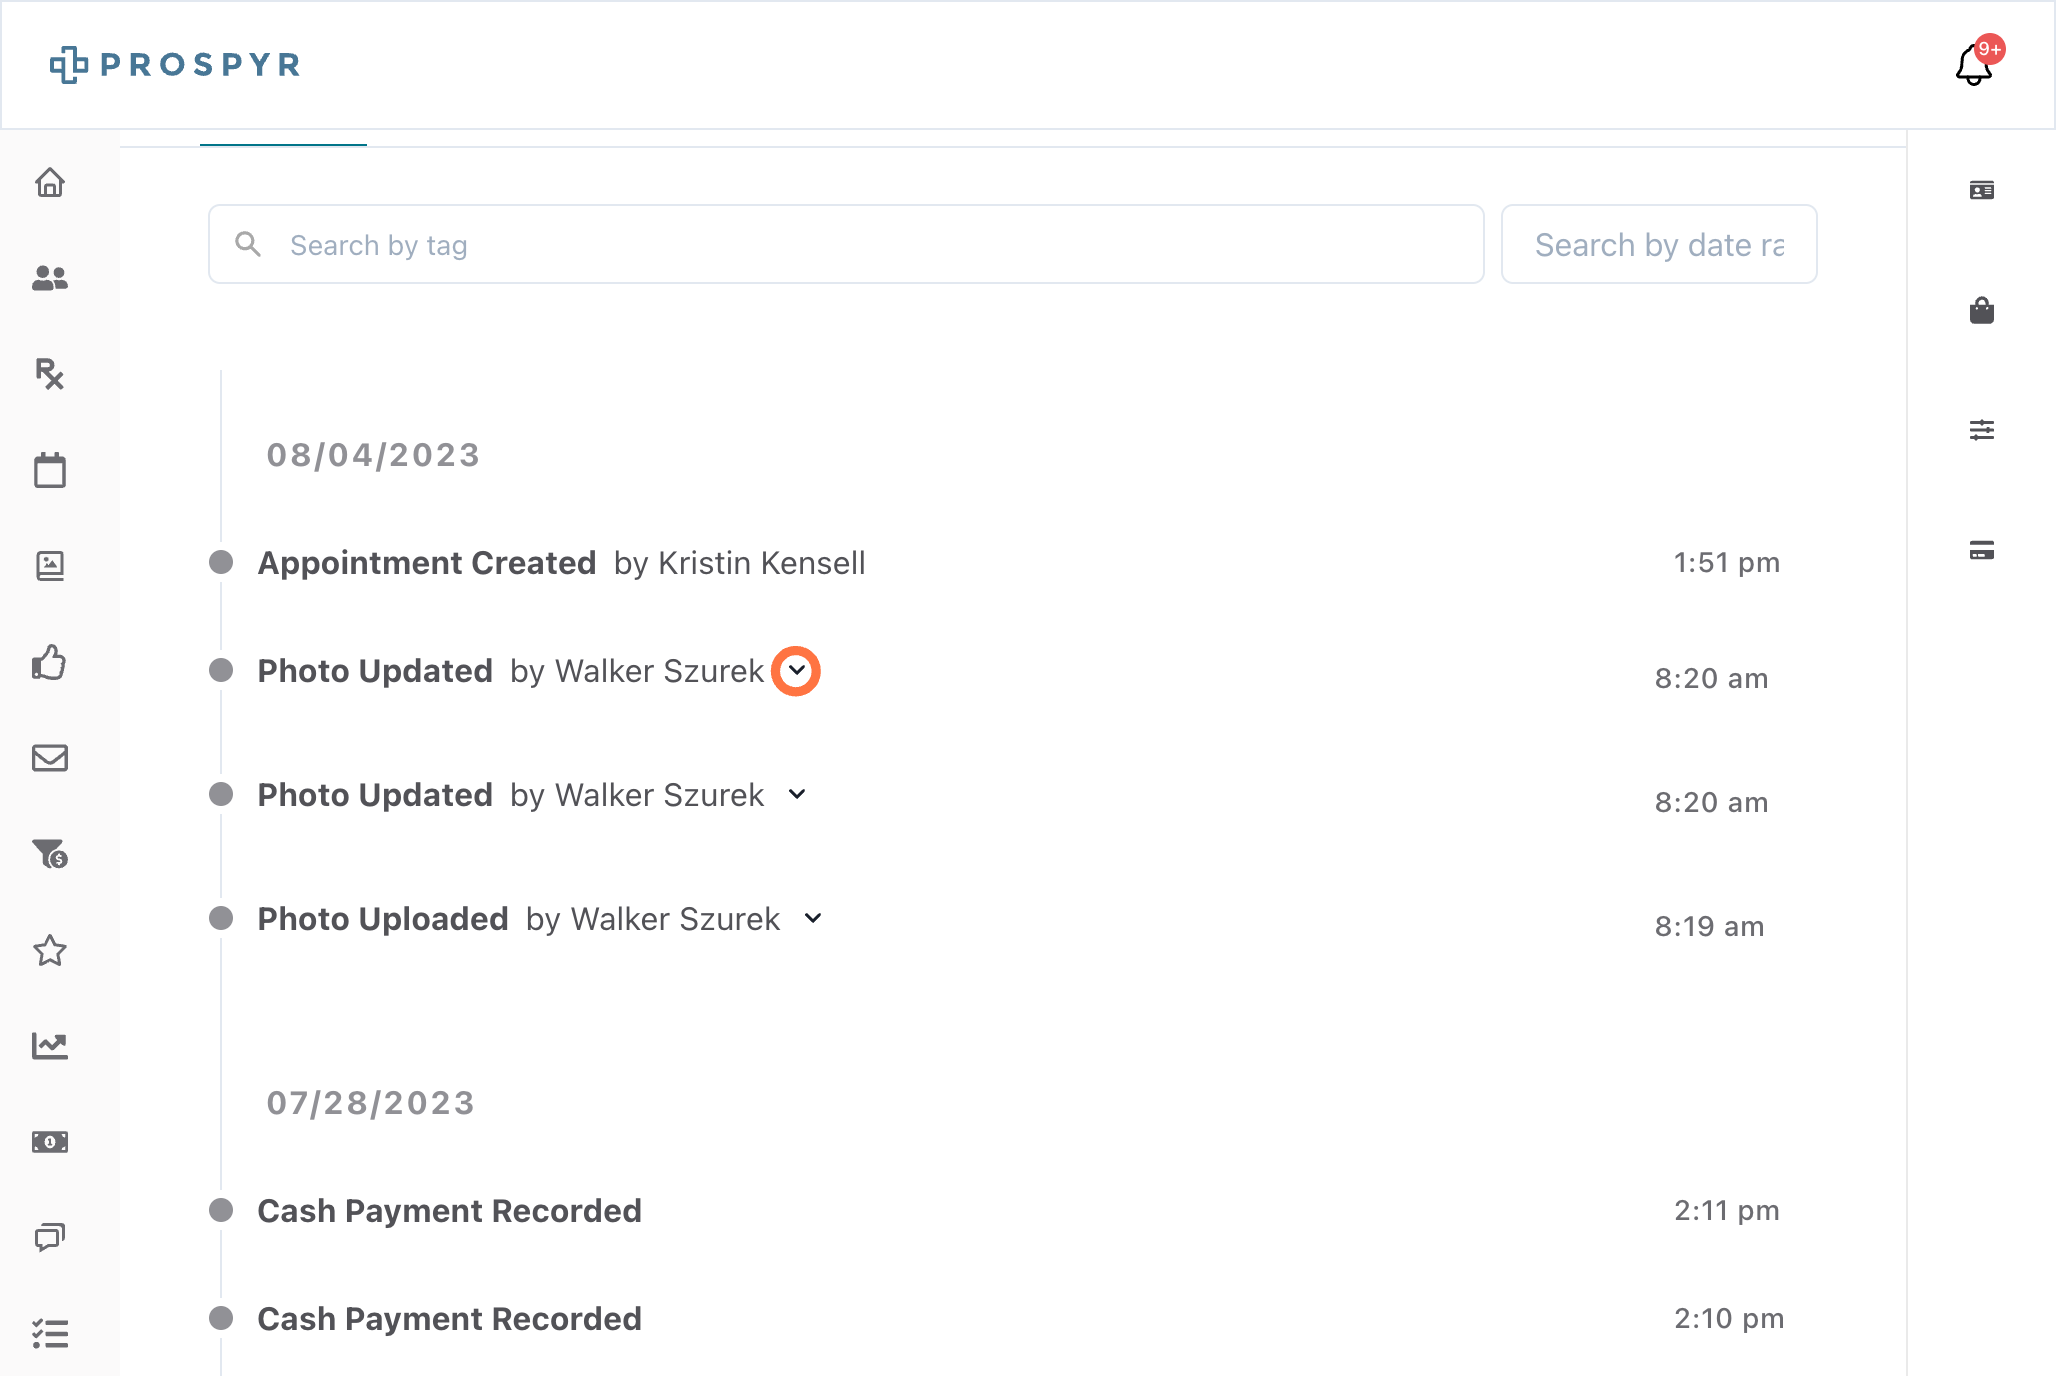Expand the highlighted Photo Updated entry chevron

tap(796, 670)
